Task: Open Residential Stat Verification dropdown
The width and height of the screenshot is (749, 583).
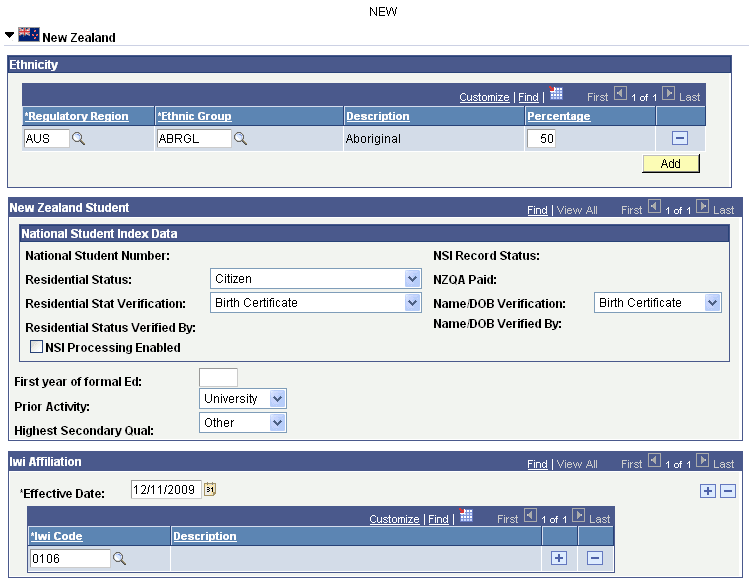Action: click(316, 302)
